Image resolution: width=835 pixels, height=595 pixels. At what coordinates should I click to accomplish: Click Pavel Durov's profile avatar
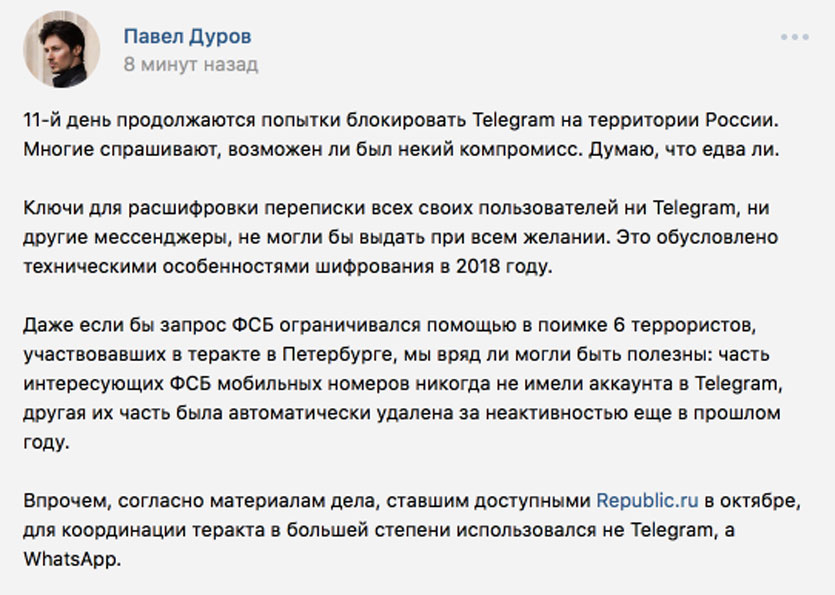click(62, 50)
